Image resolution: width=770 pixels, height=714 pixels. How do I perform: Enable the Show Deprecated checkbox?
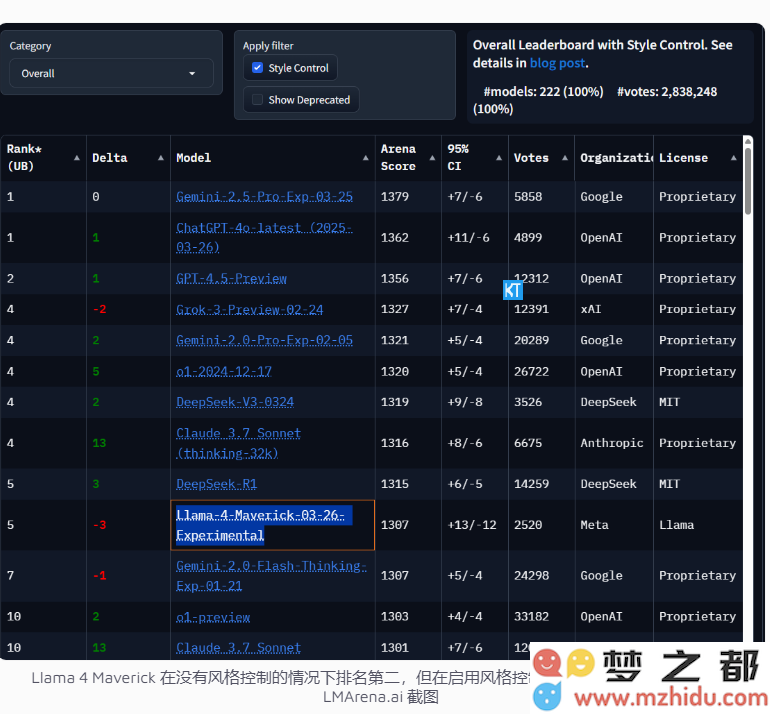click(x=257, y=100)
